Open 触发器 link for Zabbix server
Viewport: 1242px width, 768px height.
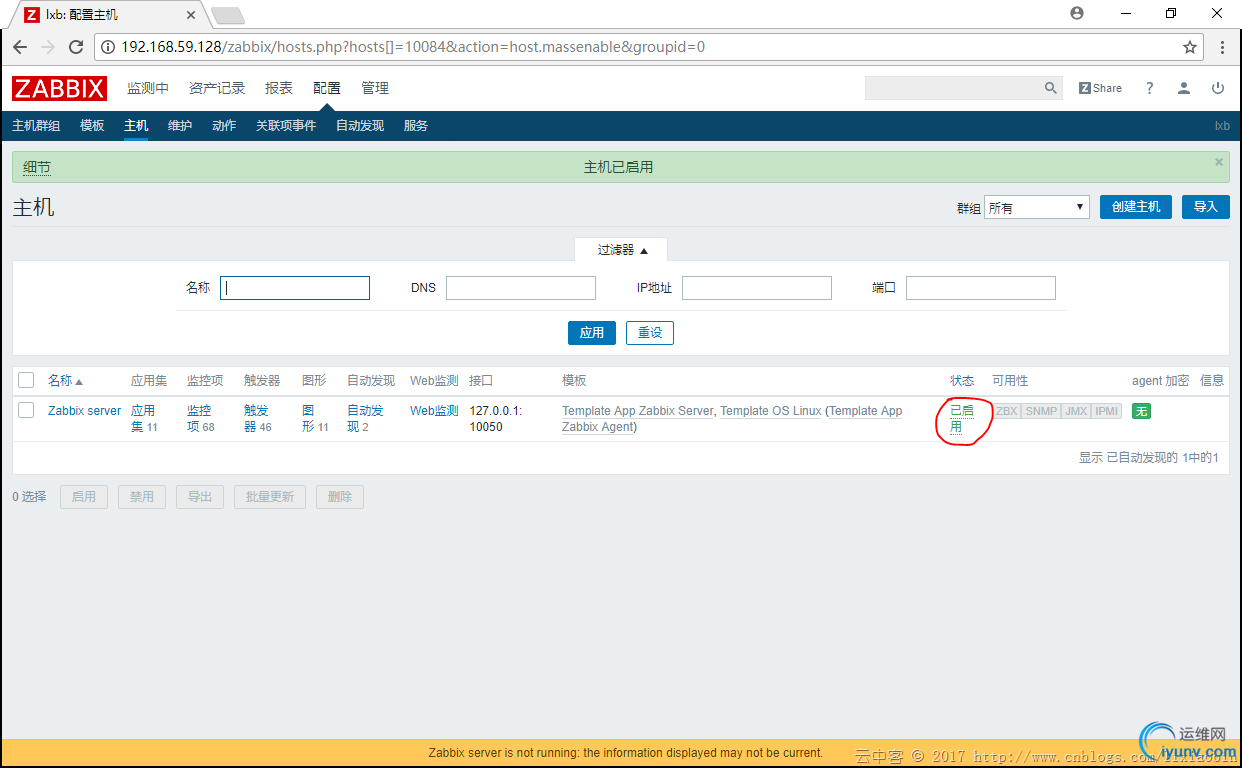257,418
